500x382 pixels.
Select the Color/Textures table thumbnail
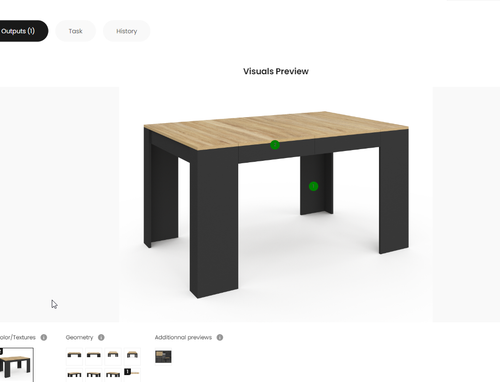coord(16,365)
